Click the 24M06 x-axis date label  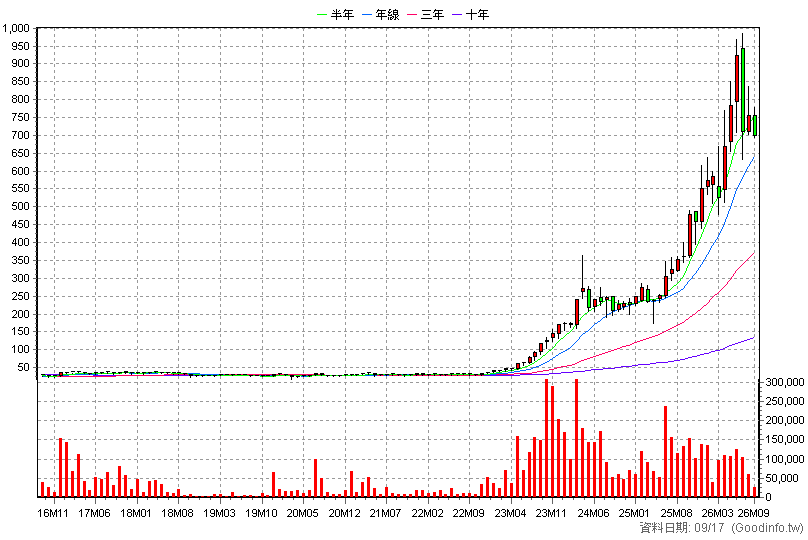(593, 513)
